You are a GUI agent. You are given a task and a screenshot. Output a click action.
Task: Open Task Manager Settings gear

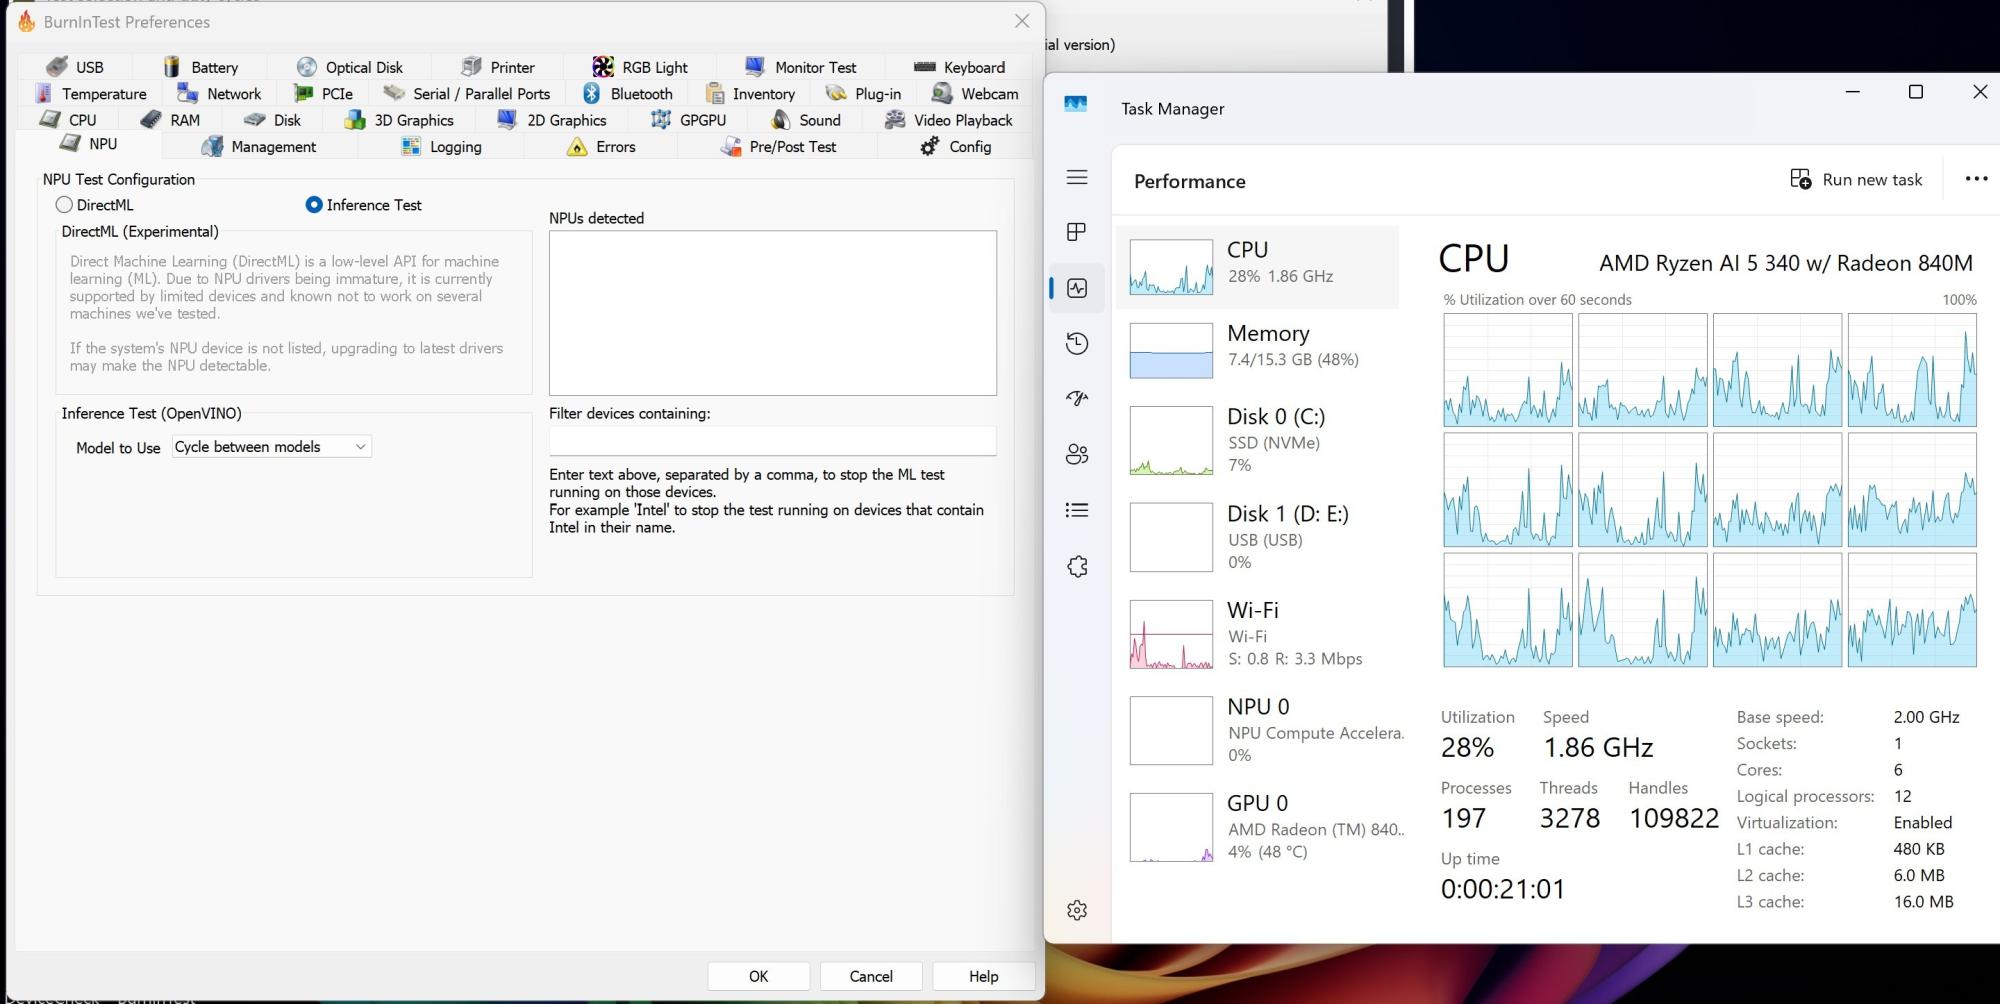pyautogui.click(x=1077, y=910)
